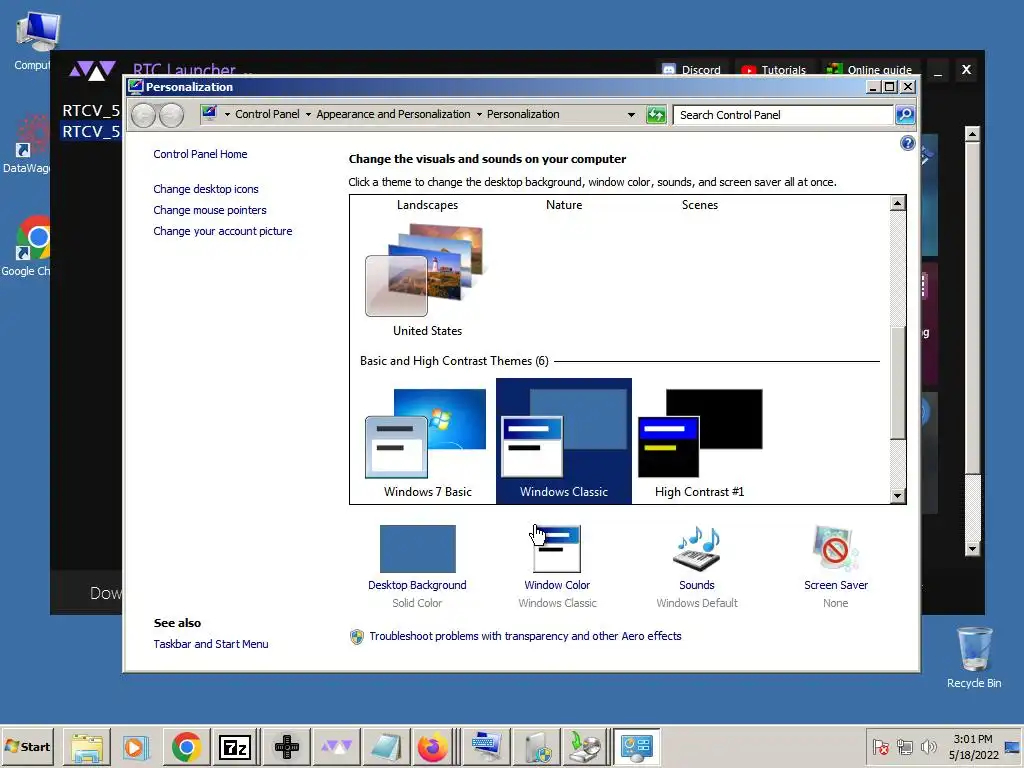Open Change mouse pointers link
This screenshot has height=768, width=1024.
click(x=210, y=210)
